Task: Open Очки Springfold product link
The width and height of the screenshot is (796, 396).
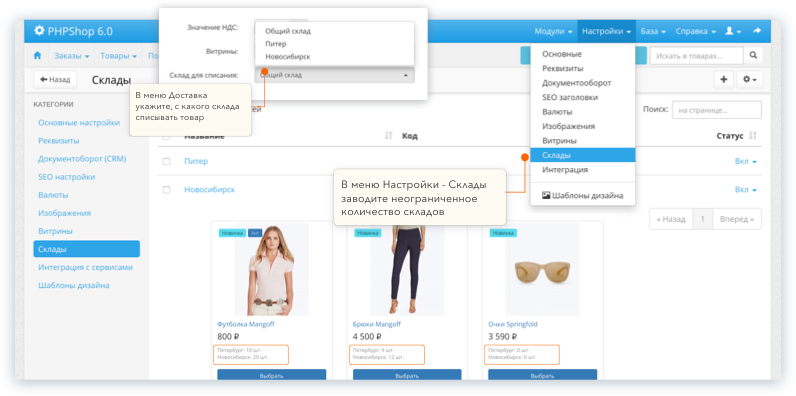Action: (513, 324)
